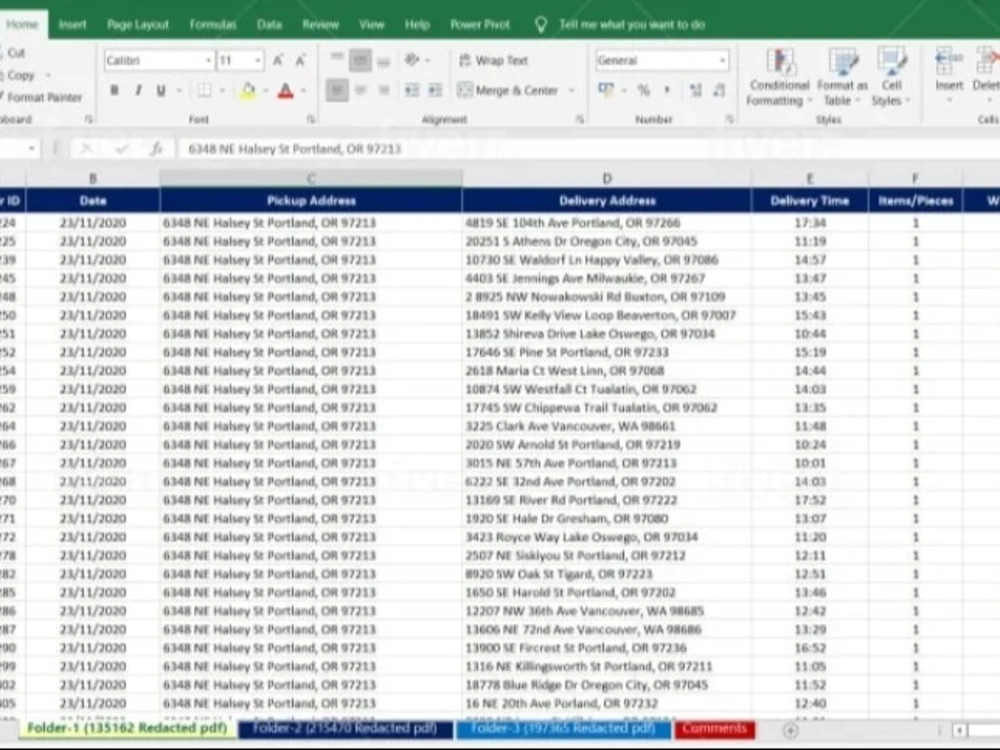1000x750 pixels.
Task: Click the Format Painter button
Action: click(42, 98)
